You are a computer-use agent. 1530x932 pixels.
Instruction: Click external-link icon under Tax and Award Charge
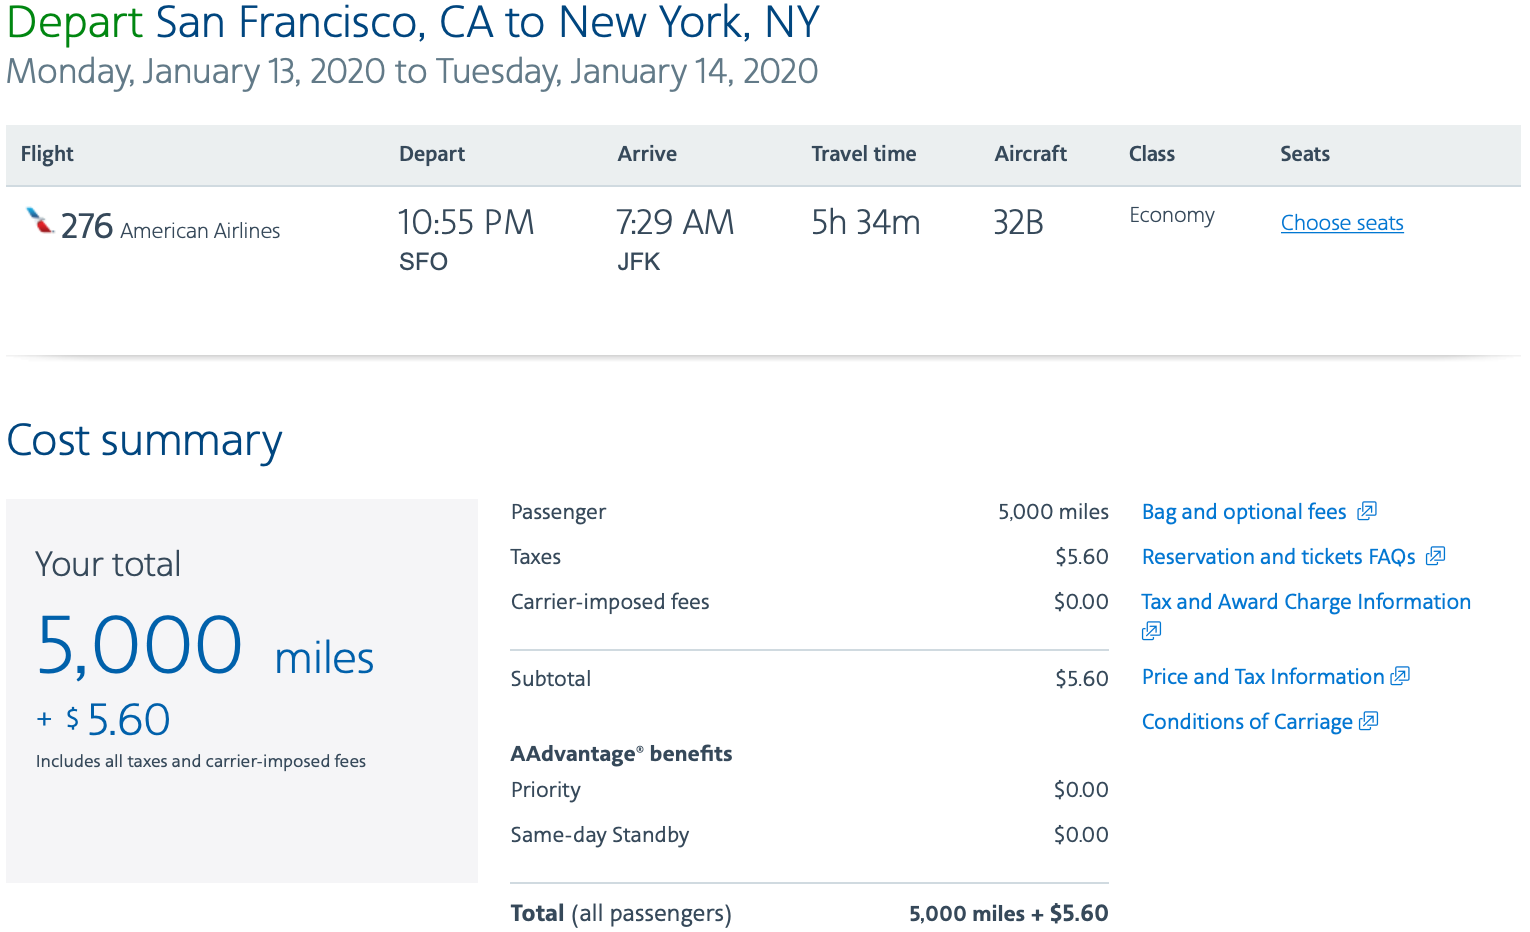click(x=1151, y=631)
